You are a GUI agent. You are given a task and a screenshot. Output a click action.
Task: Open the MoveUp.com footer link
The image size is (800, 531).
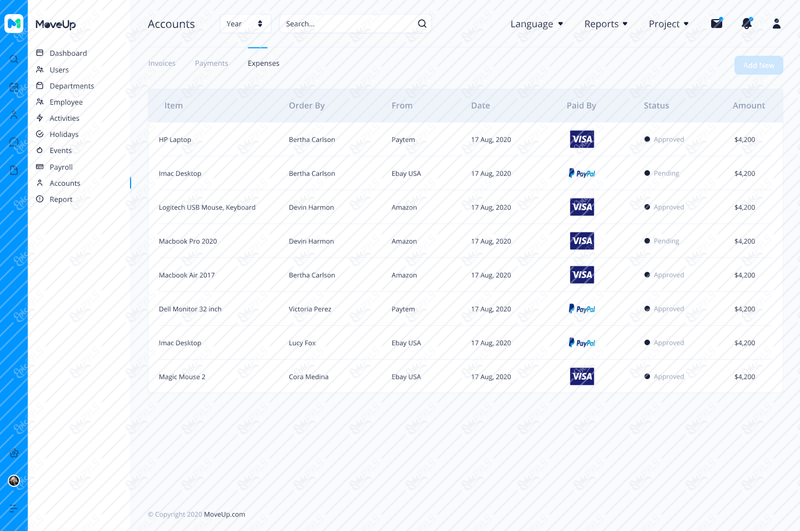(x=224, y=514)
